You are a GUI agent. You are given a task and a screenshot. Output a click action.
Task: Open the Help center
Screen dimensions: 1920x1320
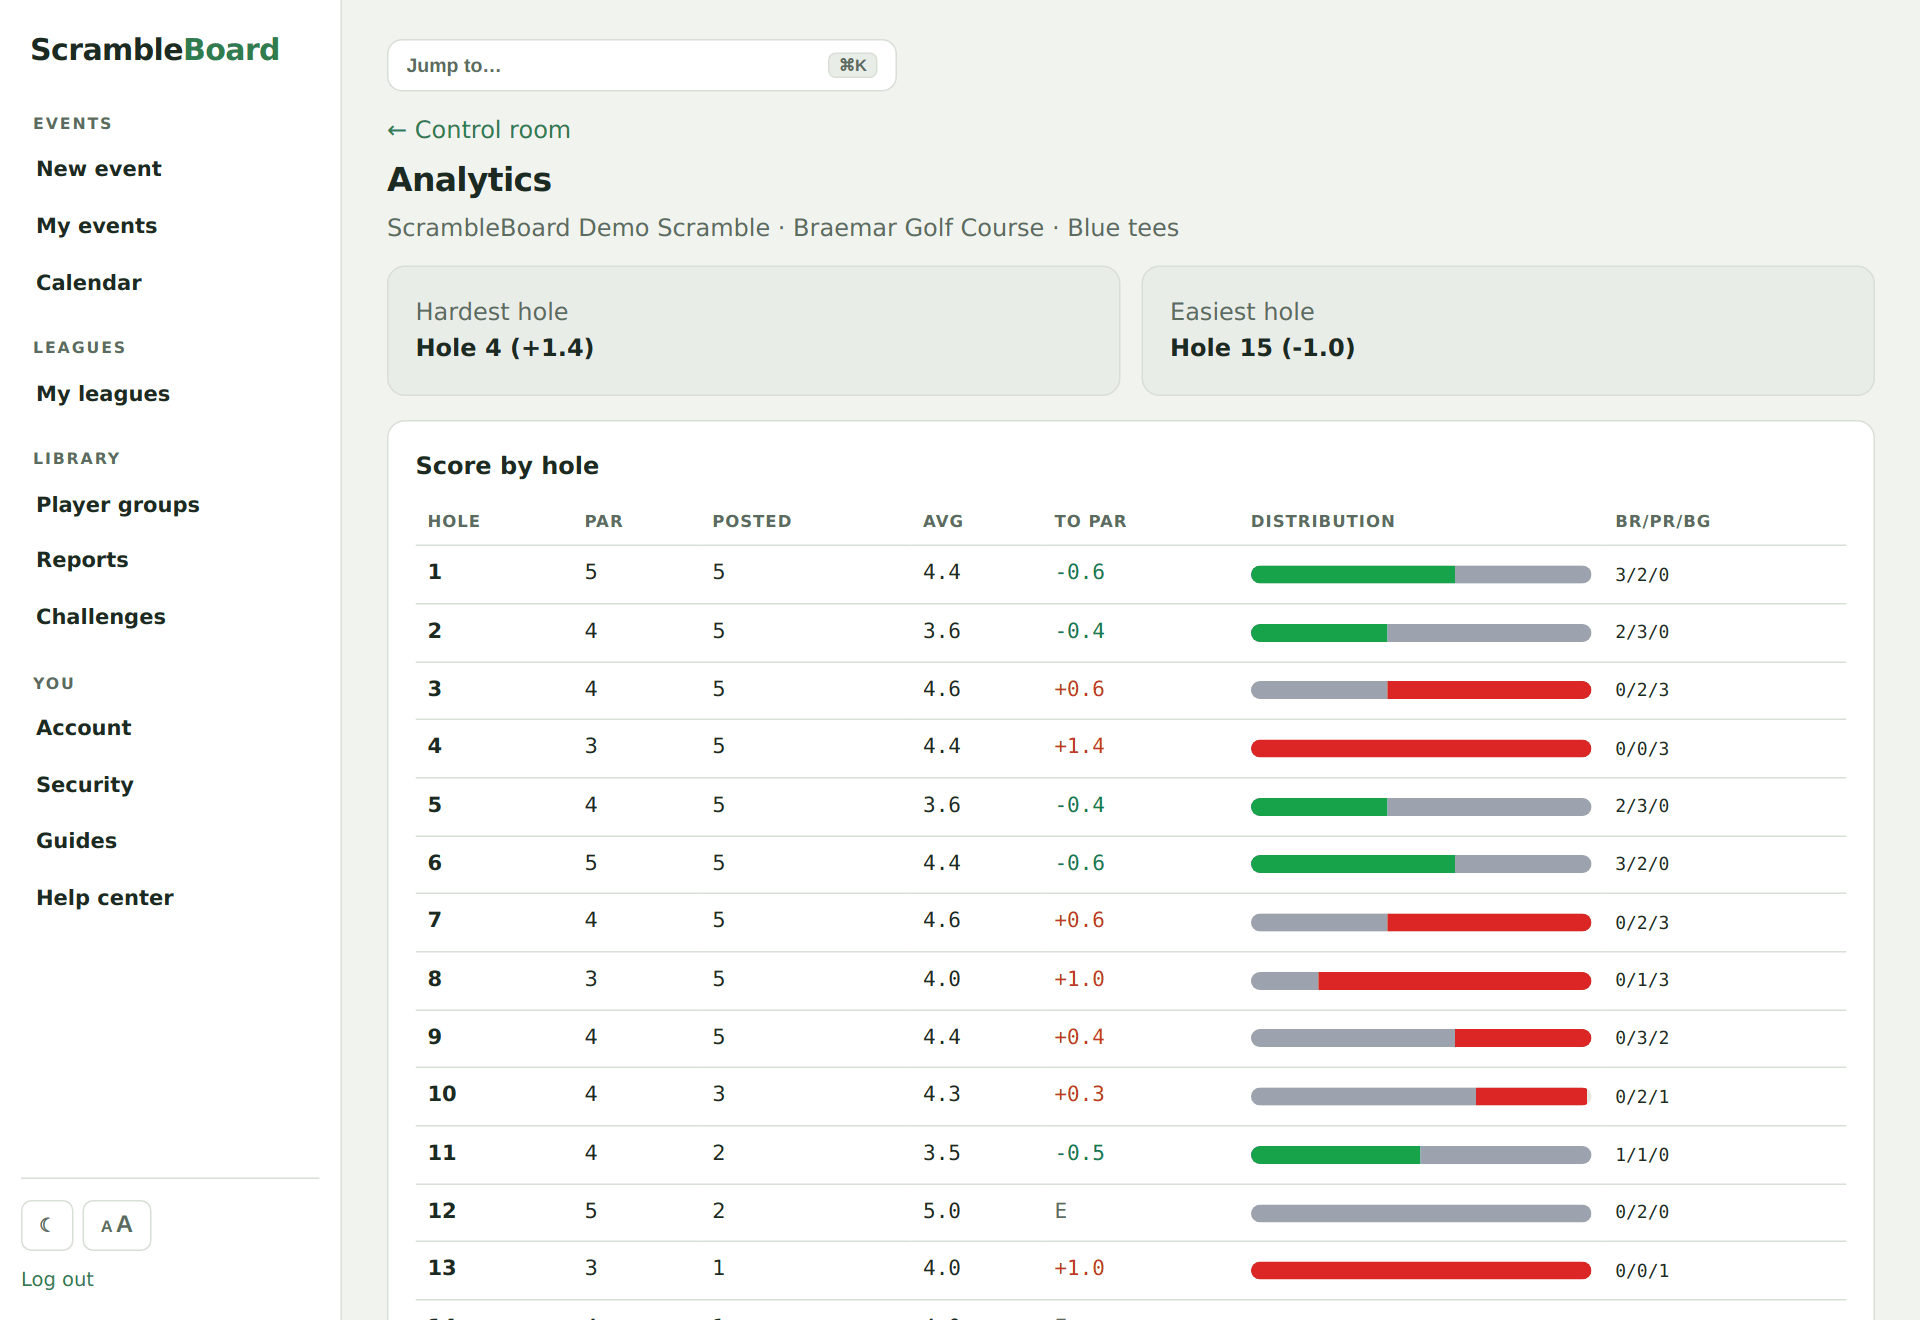[105, 898]
